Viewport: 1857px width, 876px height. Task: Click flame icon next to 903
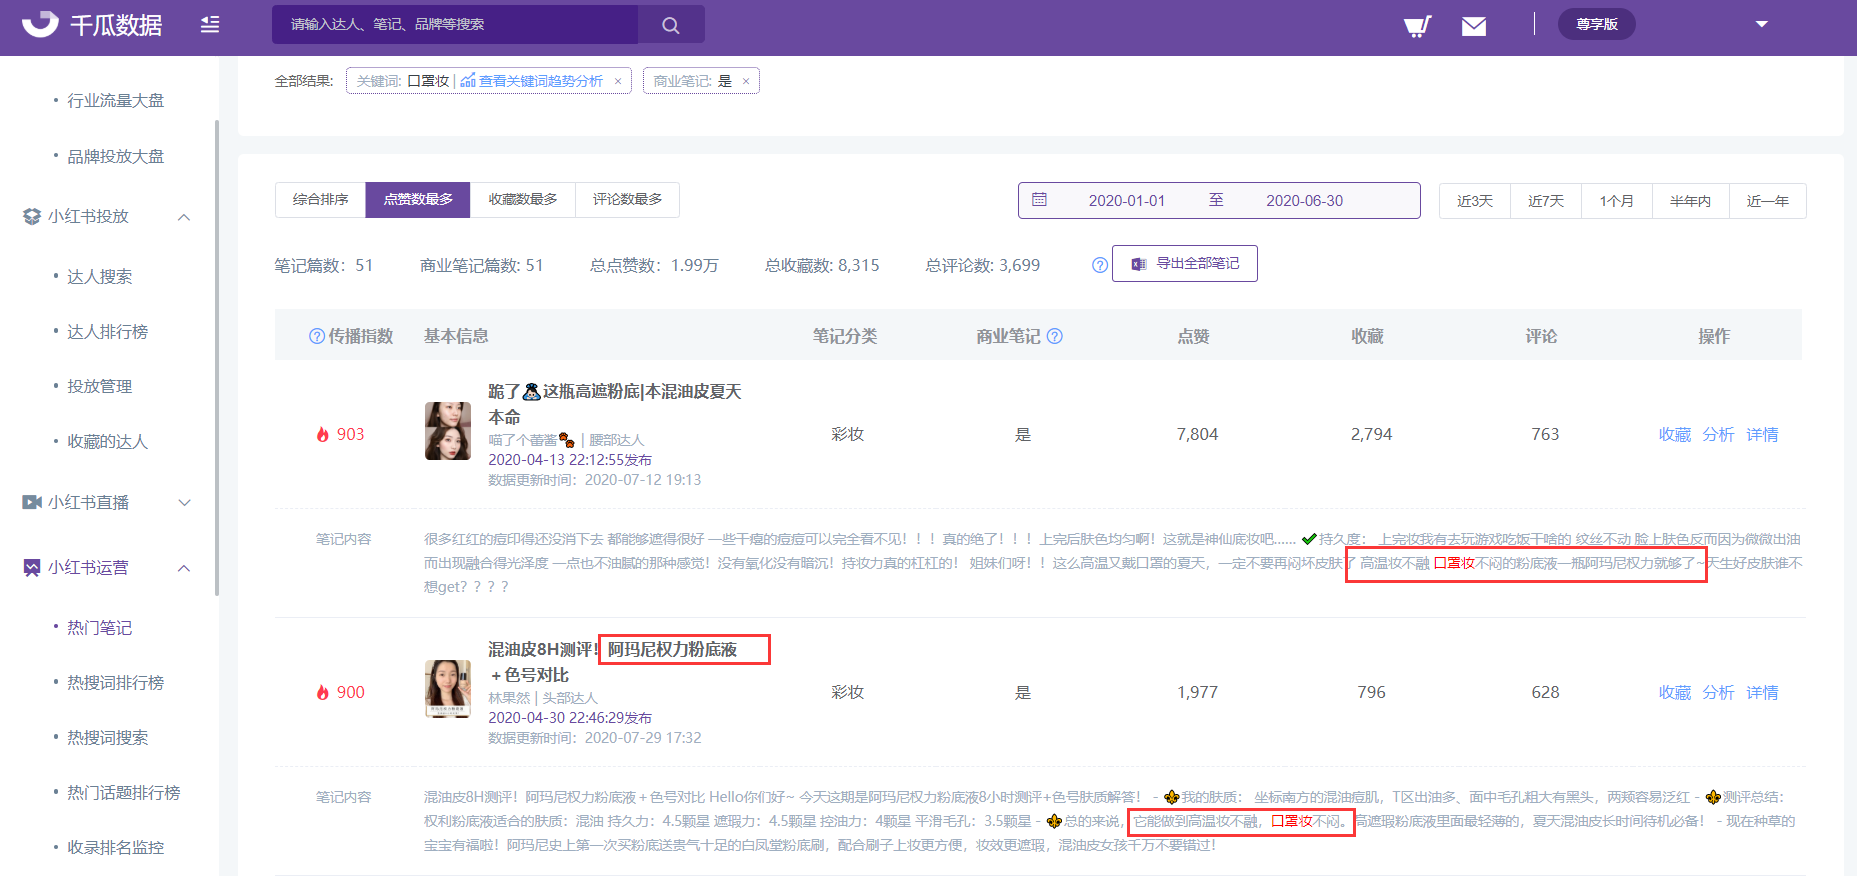(323, 434)
